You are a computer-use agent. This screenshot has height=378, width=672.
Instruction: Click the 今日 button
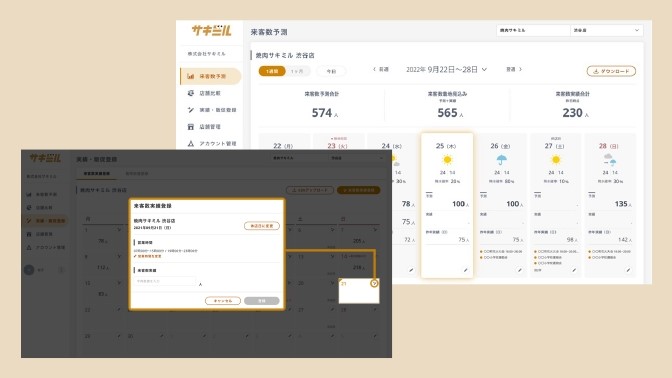click(x=331, y=71)
